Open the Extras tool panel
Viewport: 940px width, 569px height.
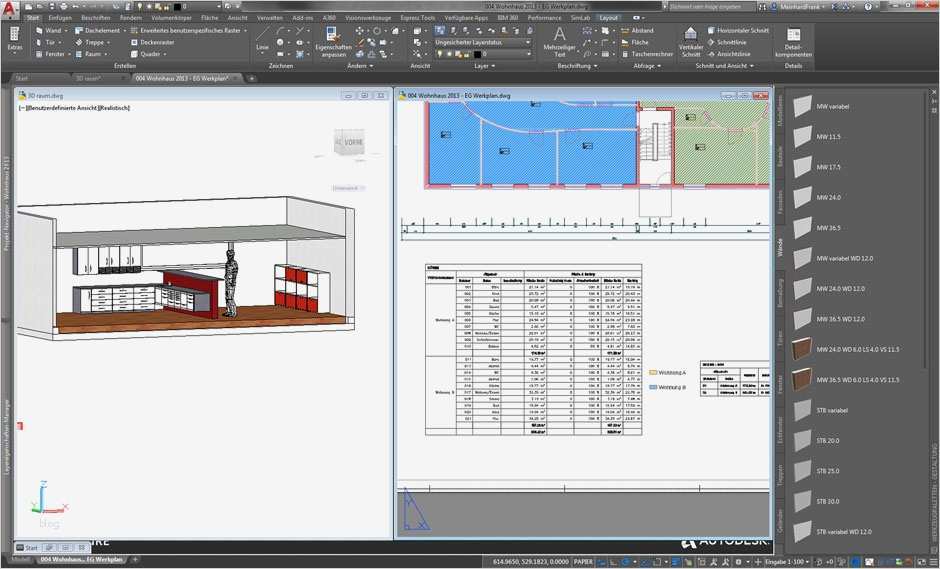14,40
